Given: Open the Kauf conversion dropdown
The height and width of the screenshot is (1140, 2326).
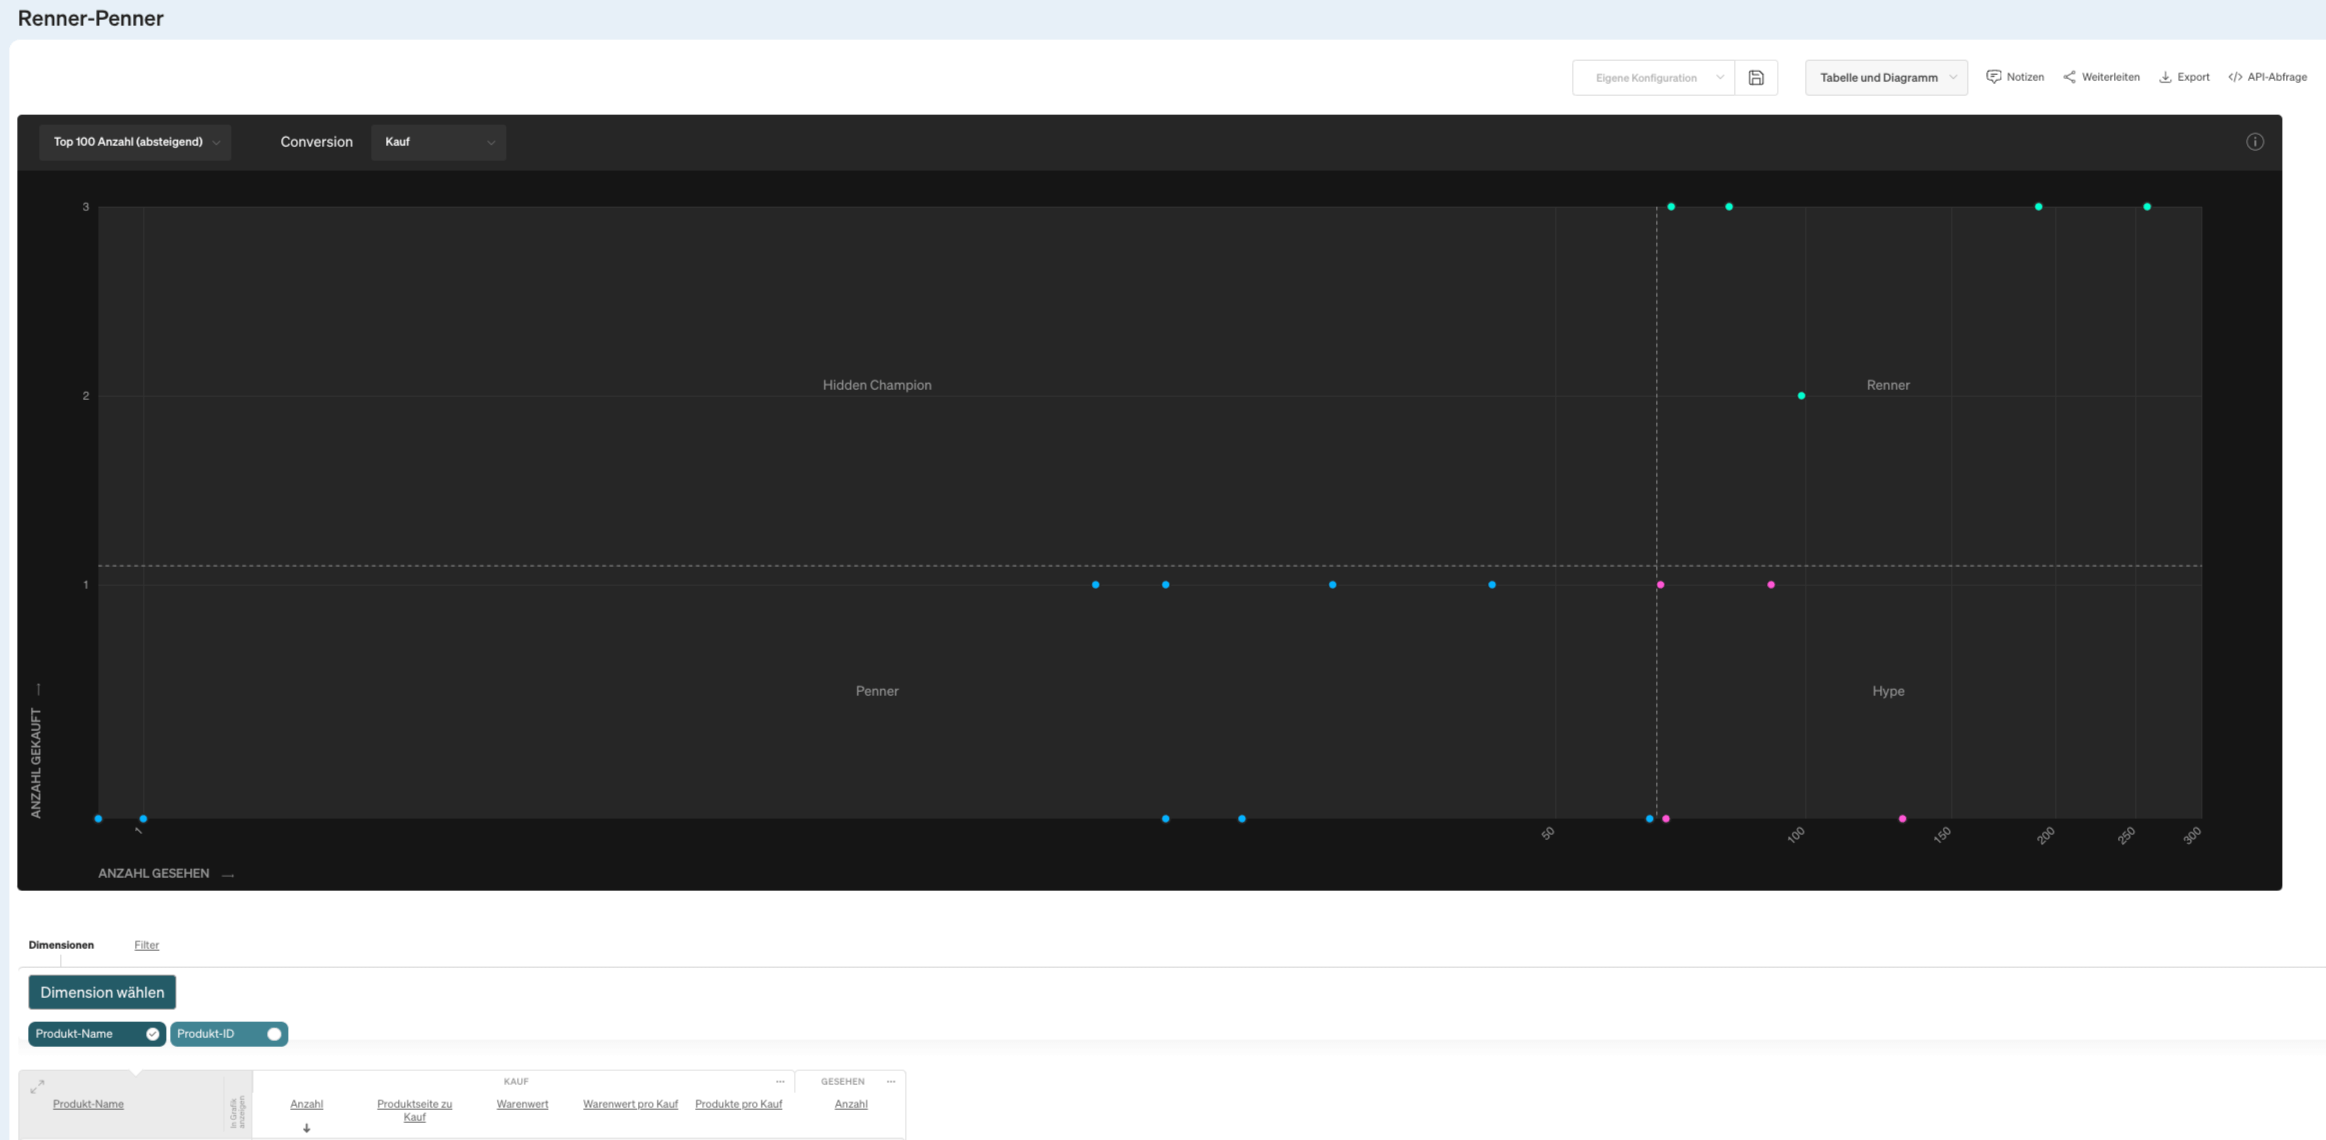Looking at the screenshot, I should click(x=438, y=142).
